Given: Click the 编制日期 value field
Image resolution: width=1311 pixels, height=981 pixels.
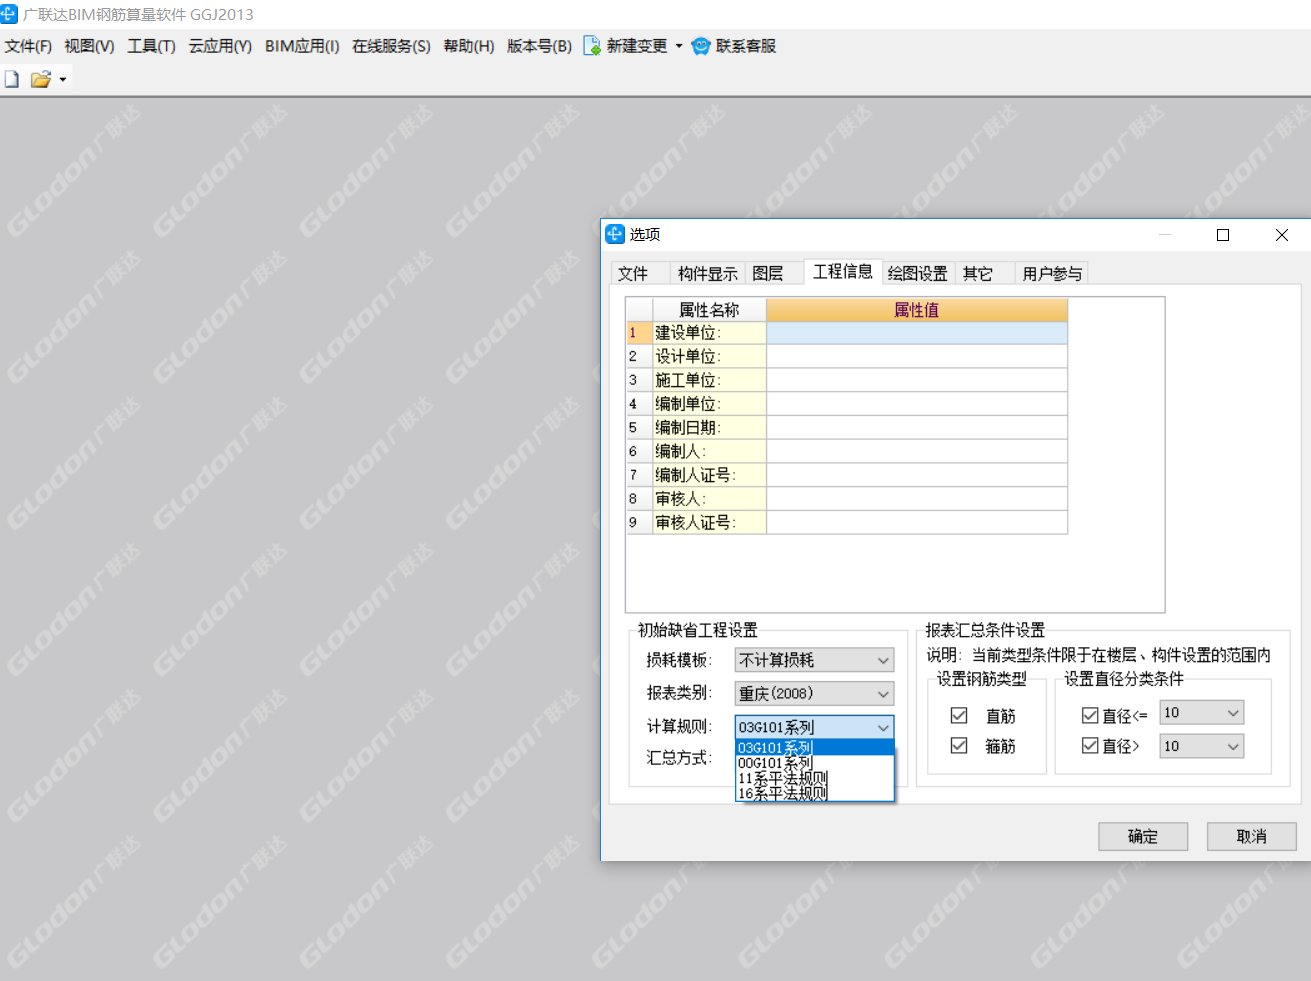Looking at the screenshot, I should pyautogui.click(x=917, y=428).
